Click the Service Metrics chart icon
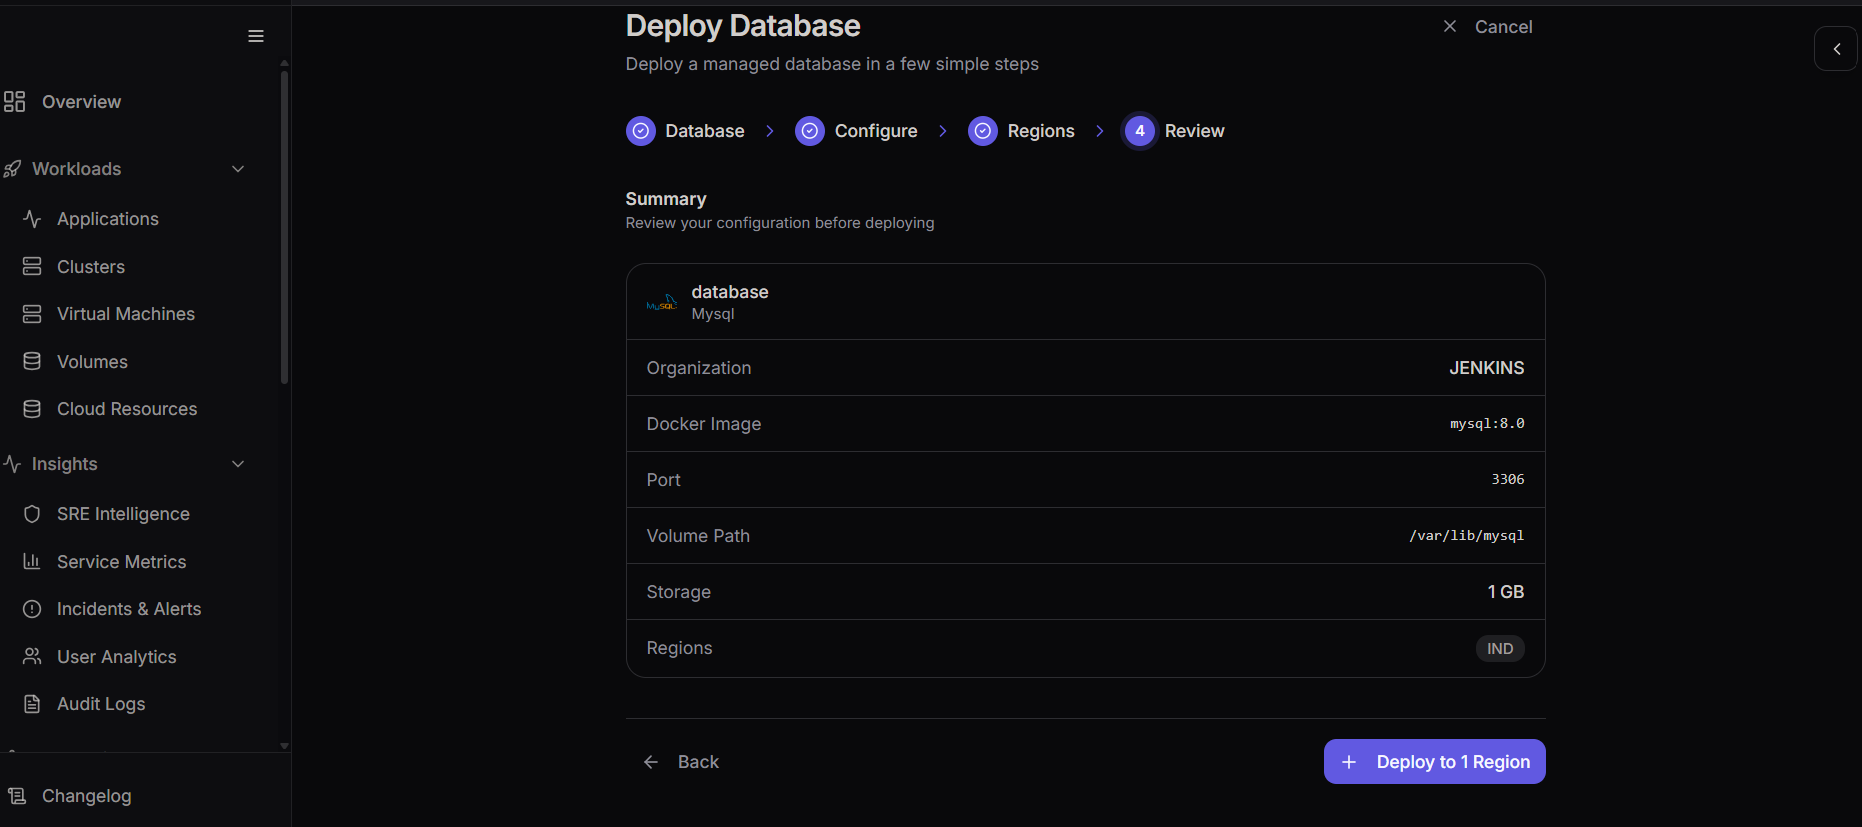 coord(32,561)
